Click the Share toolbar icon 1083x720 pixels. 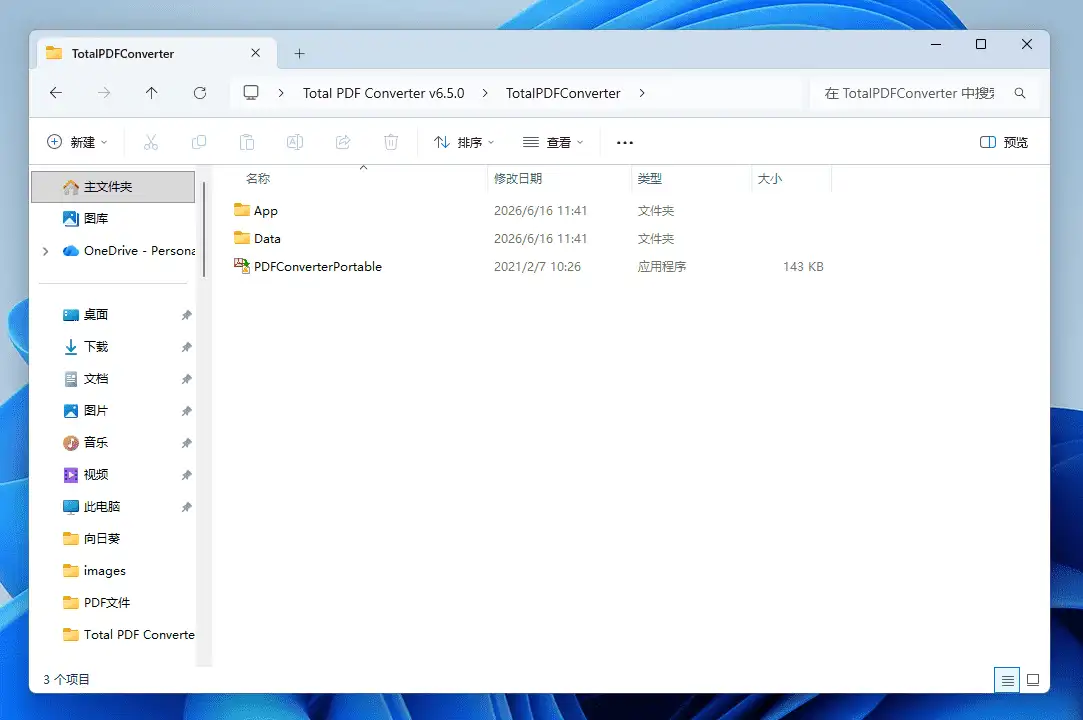(x=343, y=142)
